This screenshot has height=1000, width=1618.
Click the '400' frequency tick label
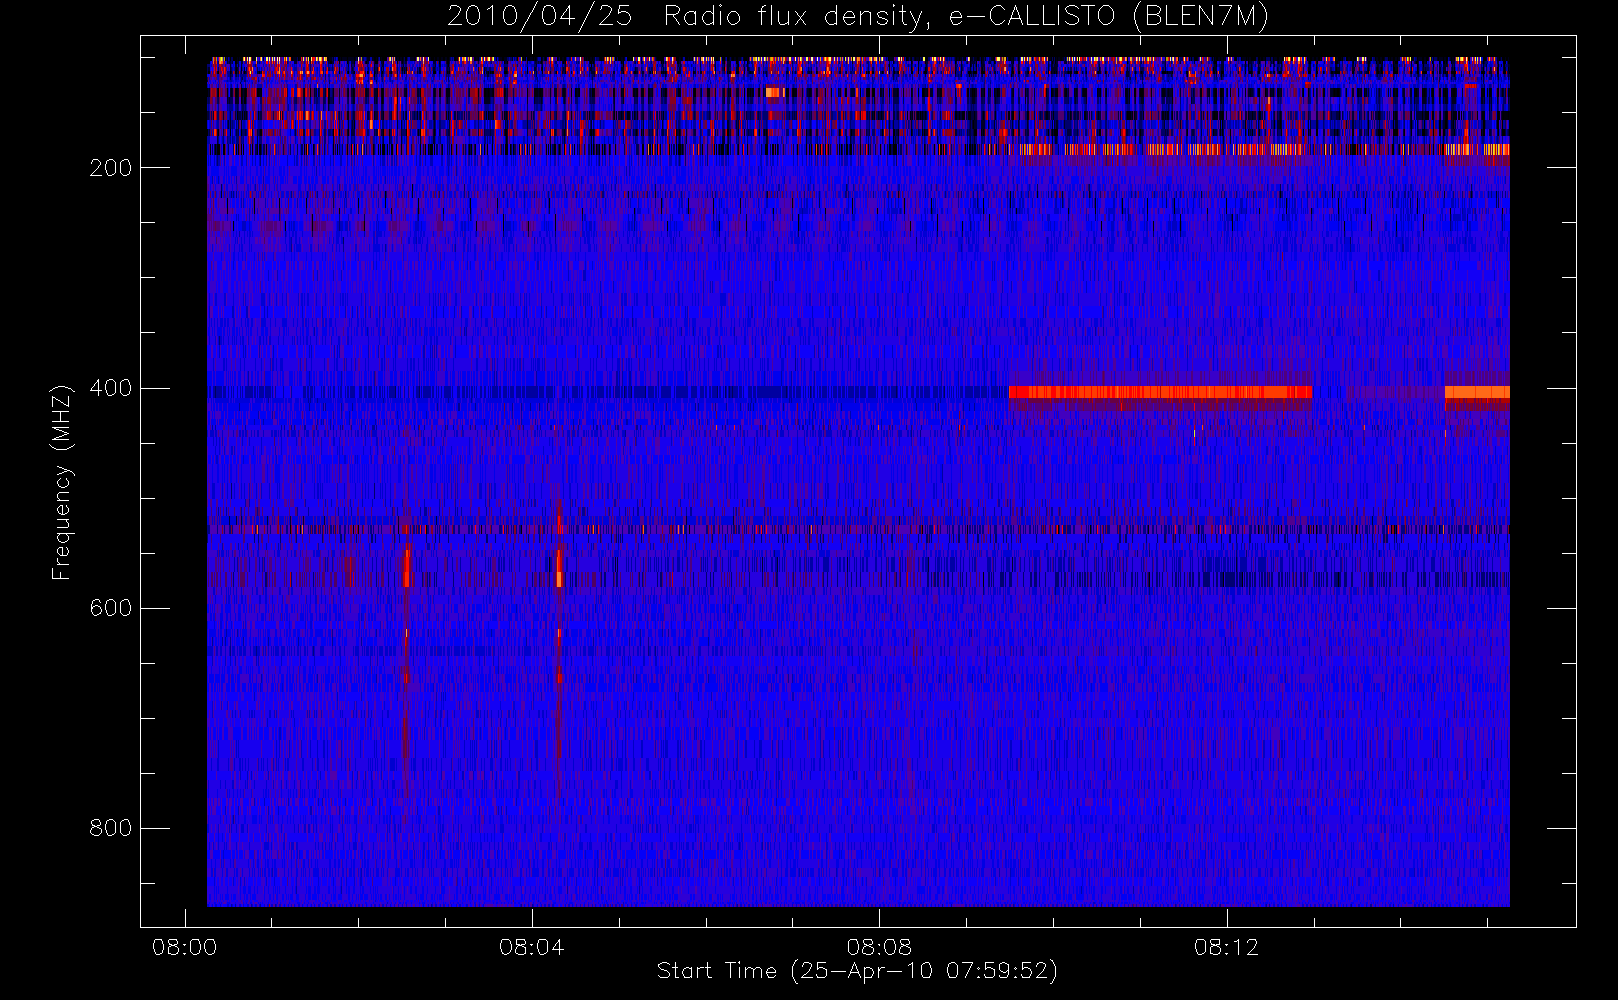(110, 388)
